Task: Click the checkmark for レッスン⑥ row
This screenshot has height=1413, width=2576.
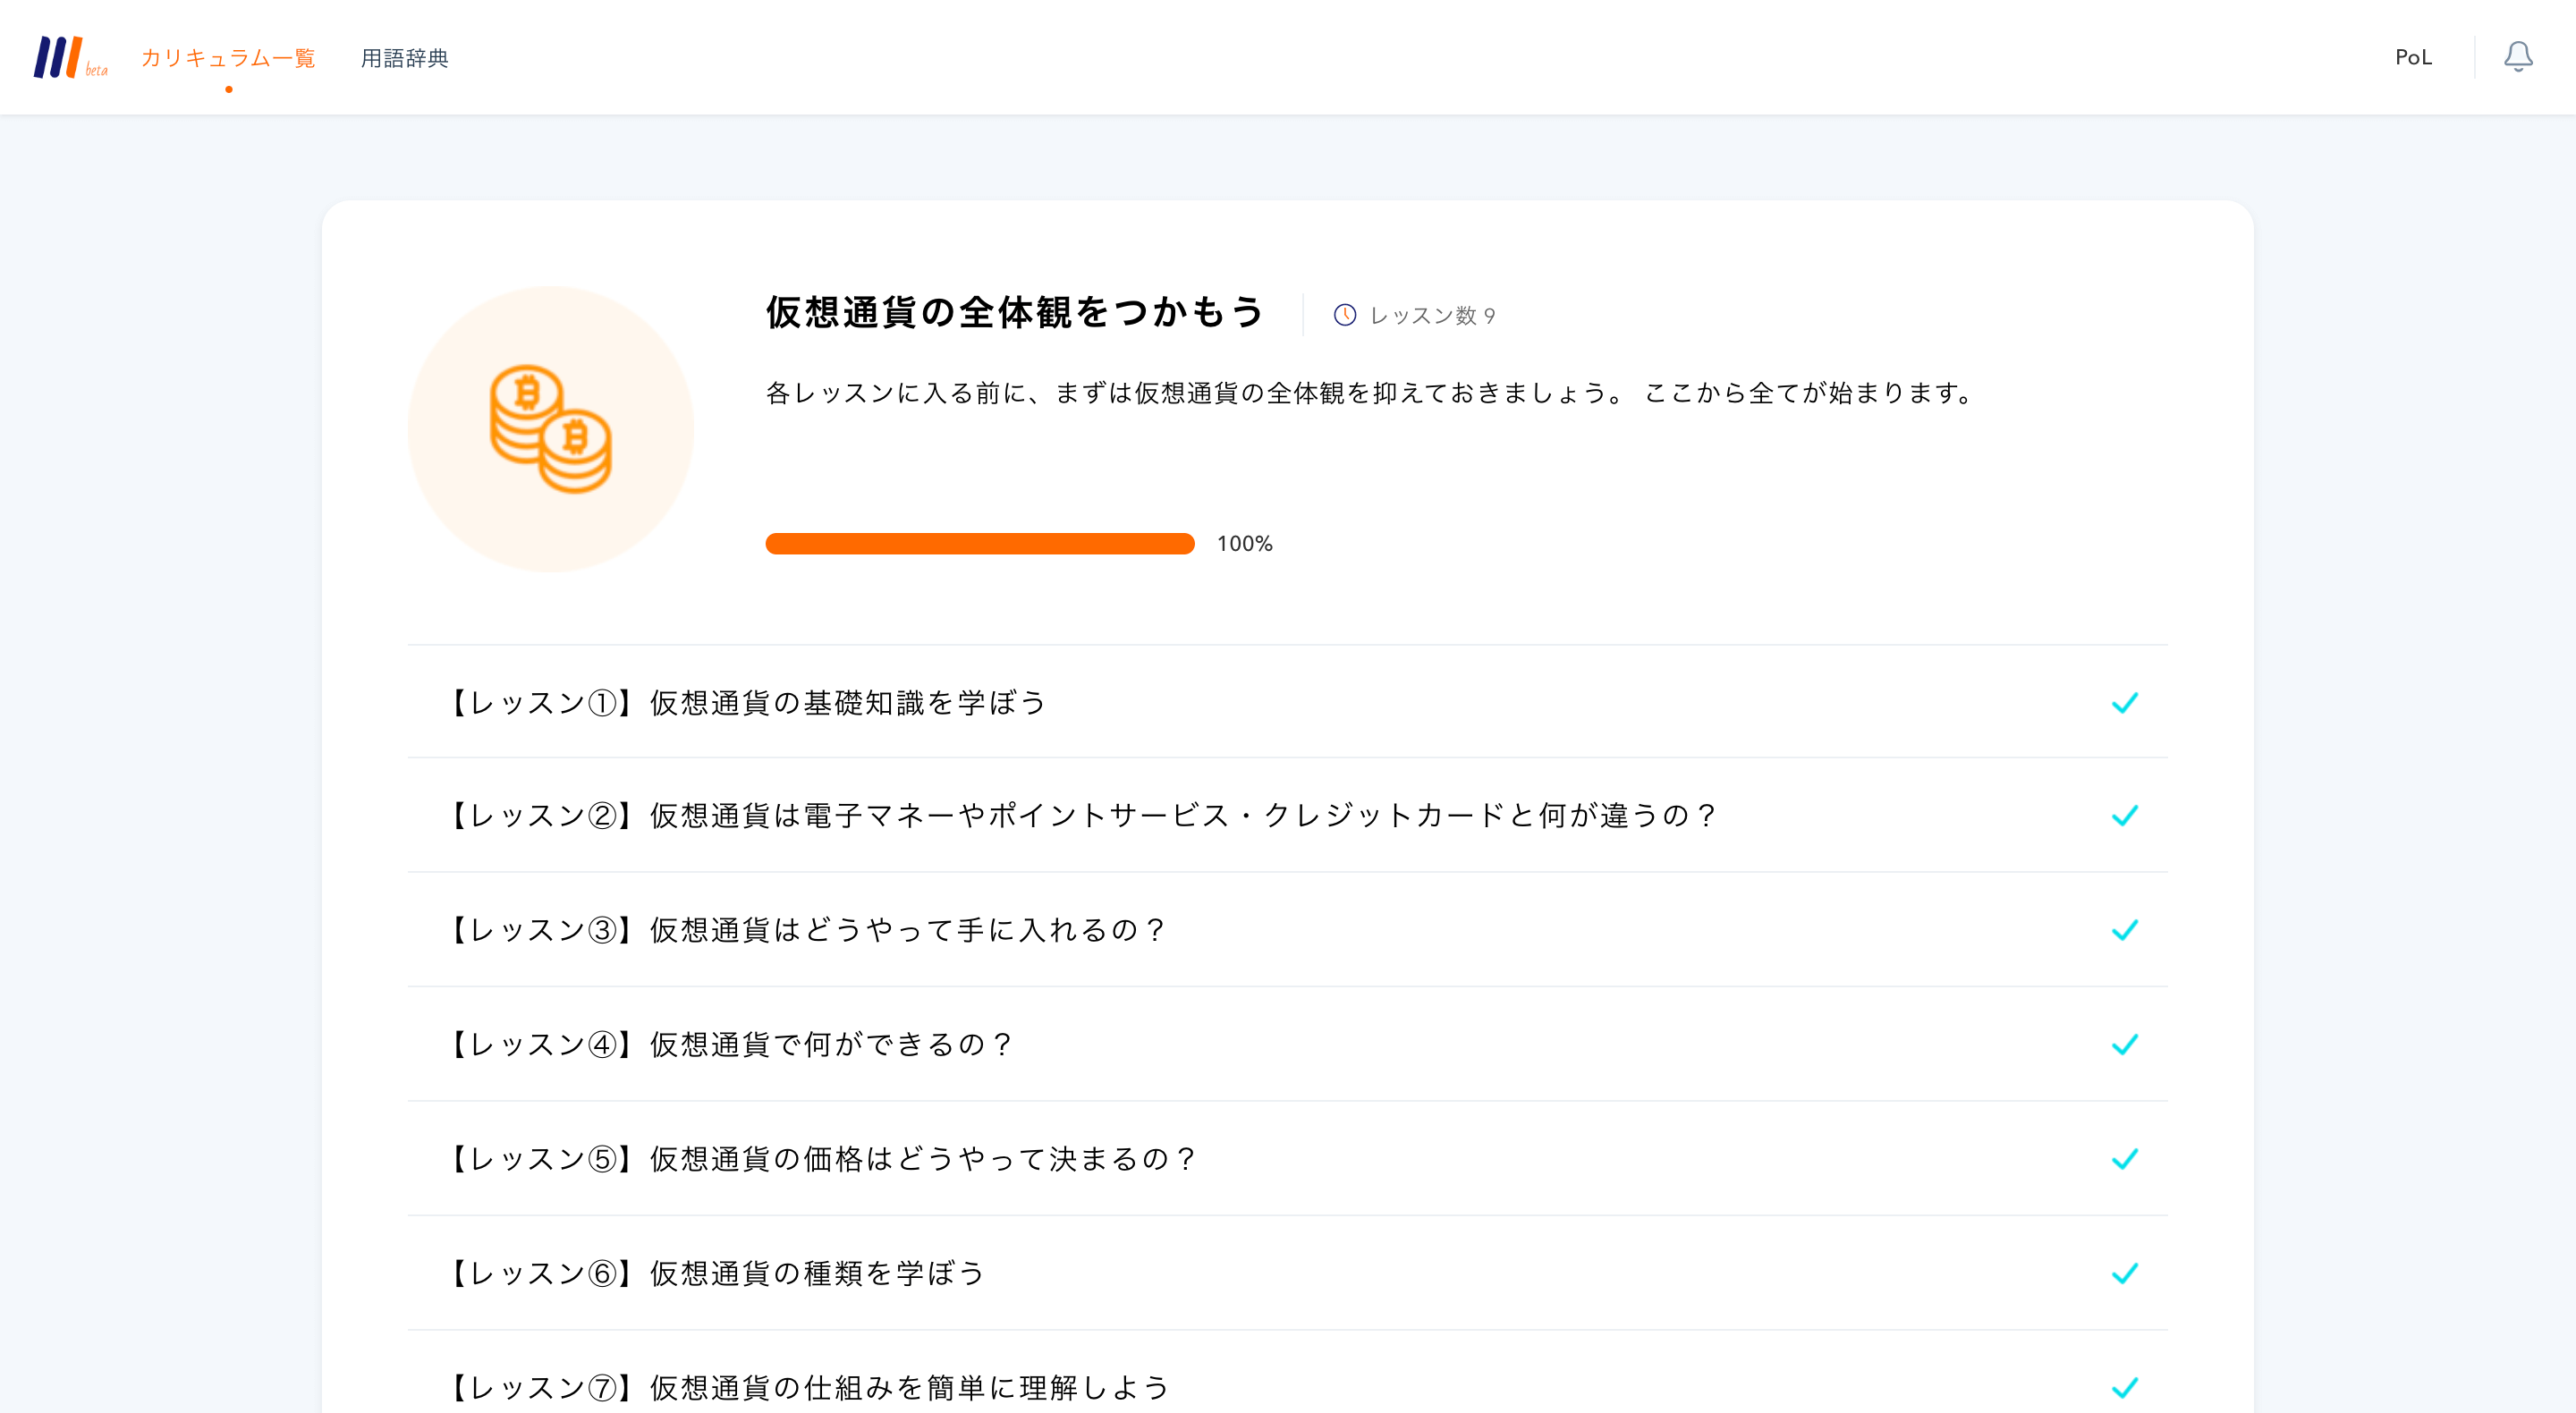Action: point(2124,1273)
